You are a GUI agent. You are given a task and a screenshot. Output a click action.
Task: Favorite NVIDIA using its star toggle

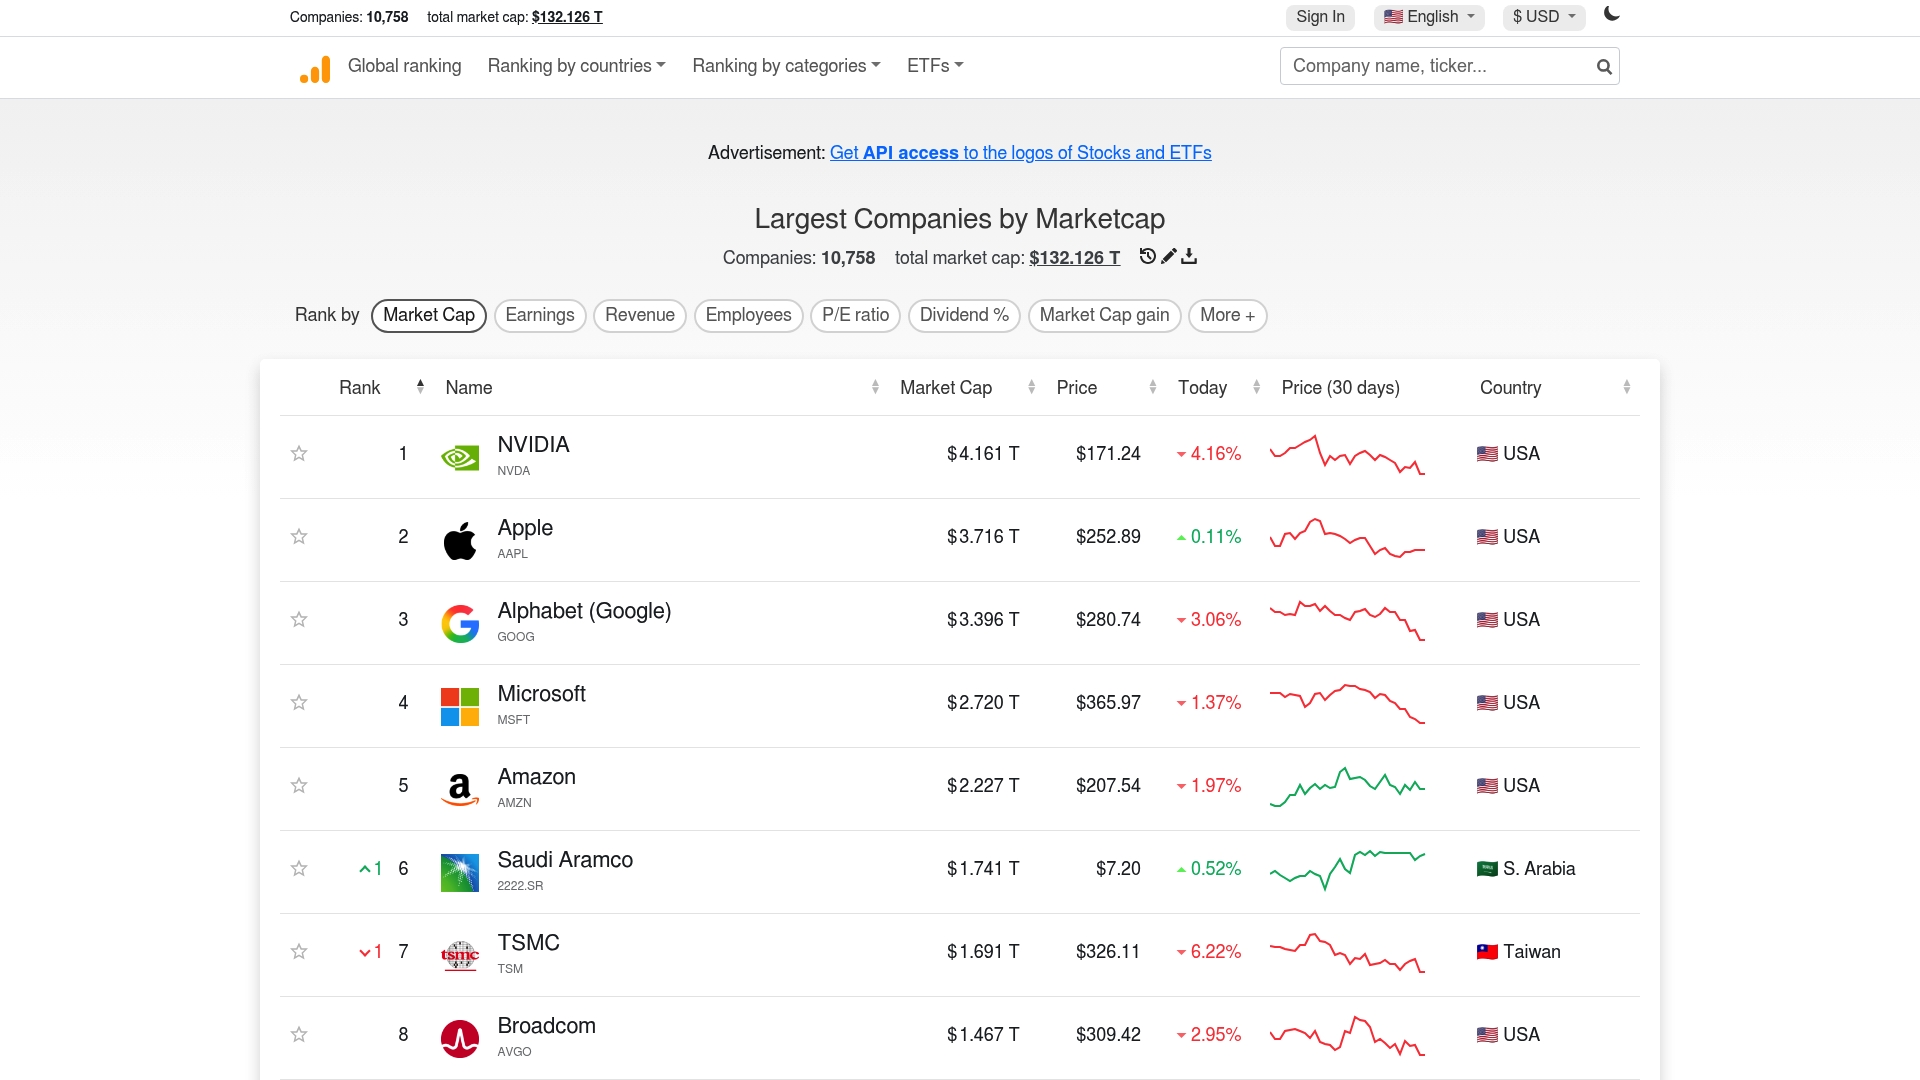tap(298, 454)
